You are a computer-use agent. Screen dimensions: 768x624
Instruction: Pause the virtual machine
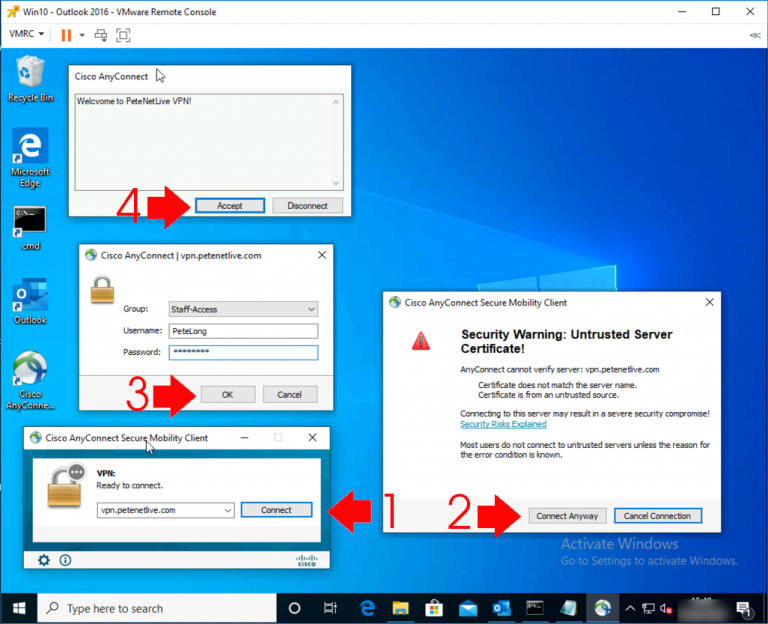click(x=66, y=35)
